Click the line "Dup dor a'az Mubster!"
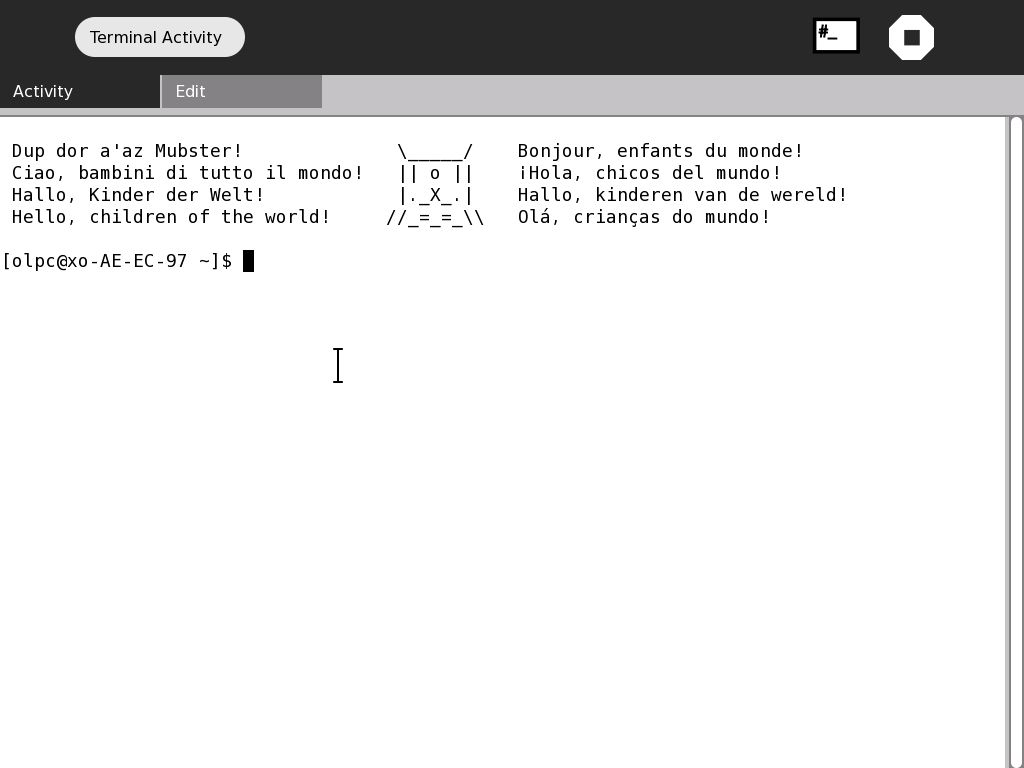Screen dimensions: 1024x768 (x=127, y=151)
